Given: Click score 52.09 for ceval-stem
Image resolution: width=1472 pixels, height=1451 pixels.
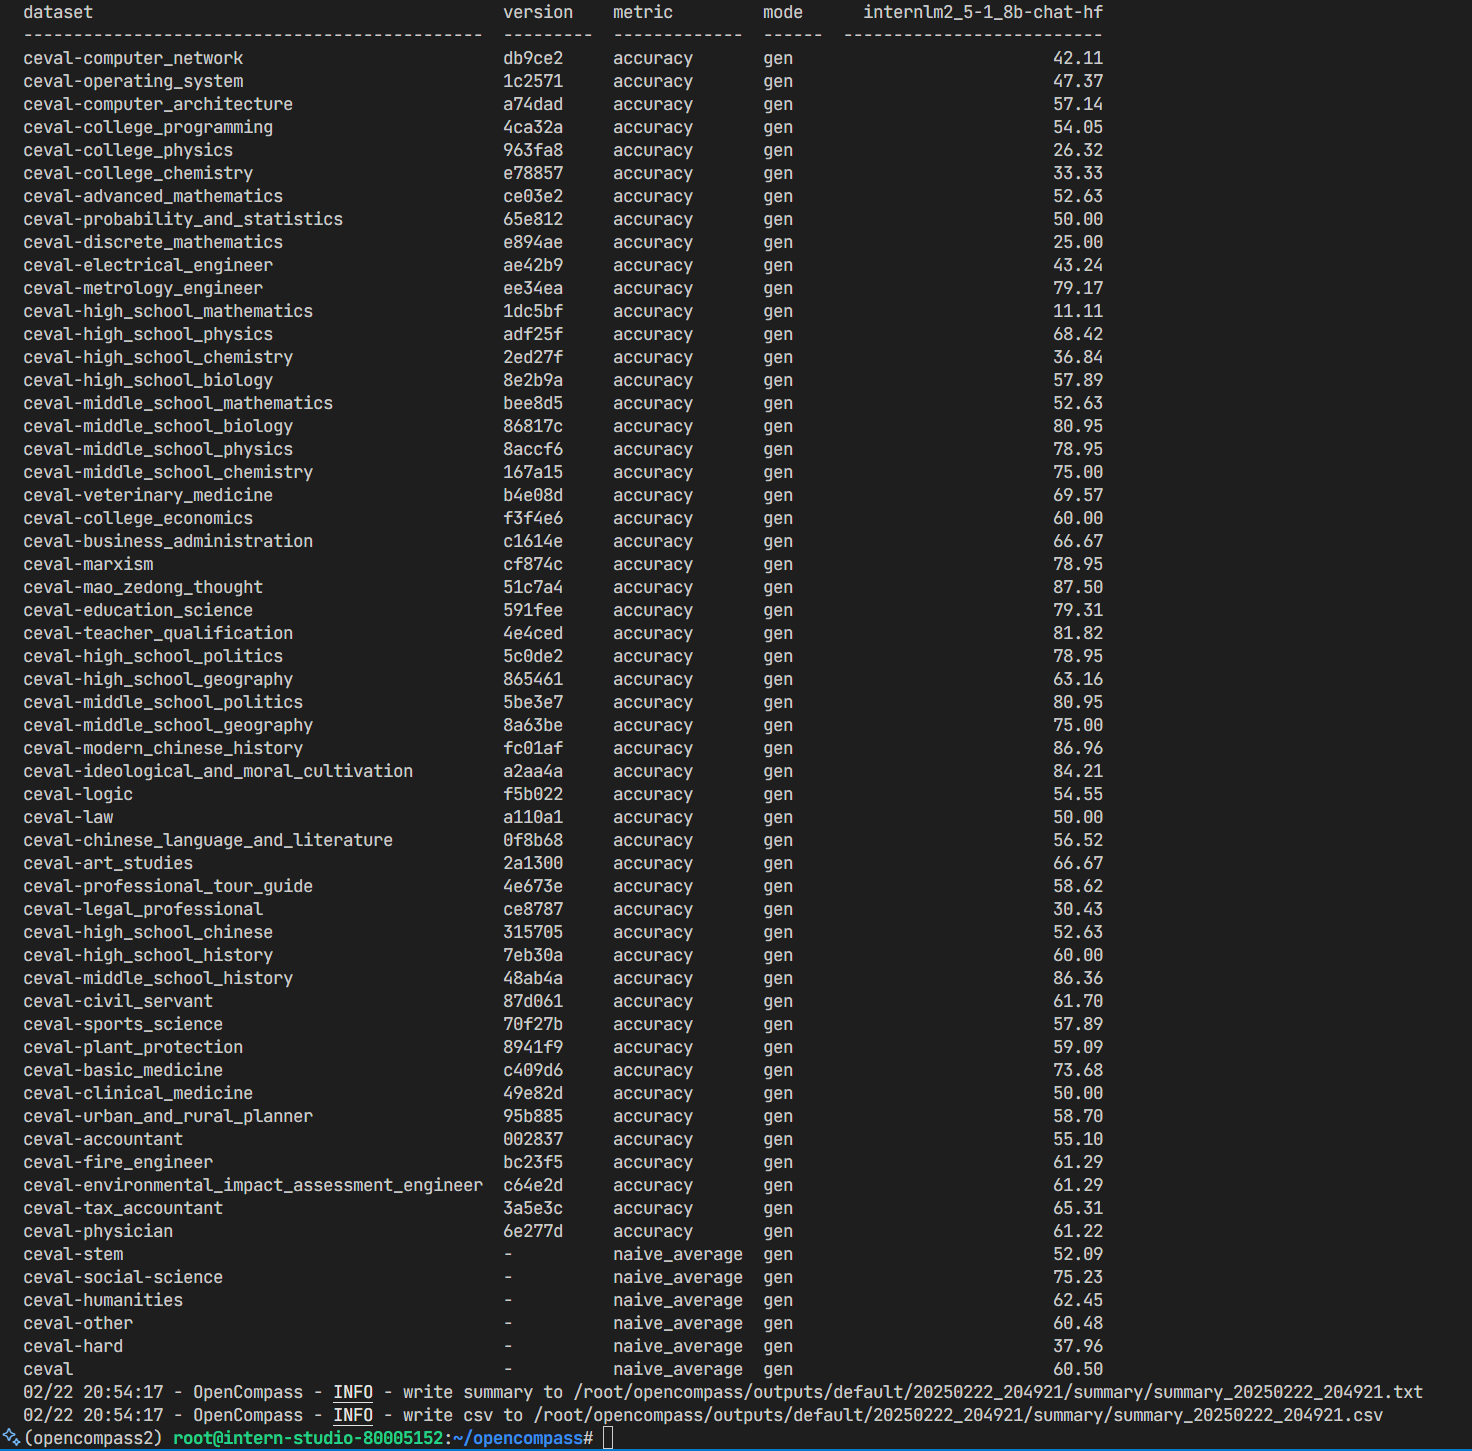Looking at the screenshot, I should [x=1078, y=1254].
